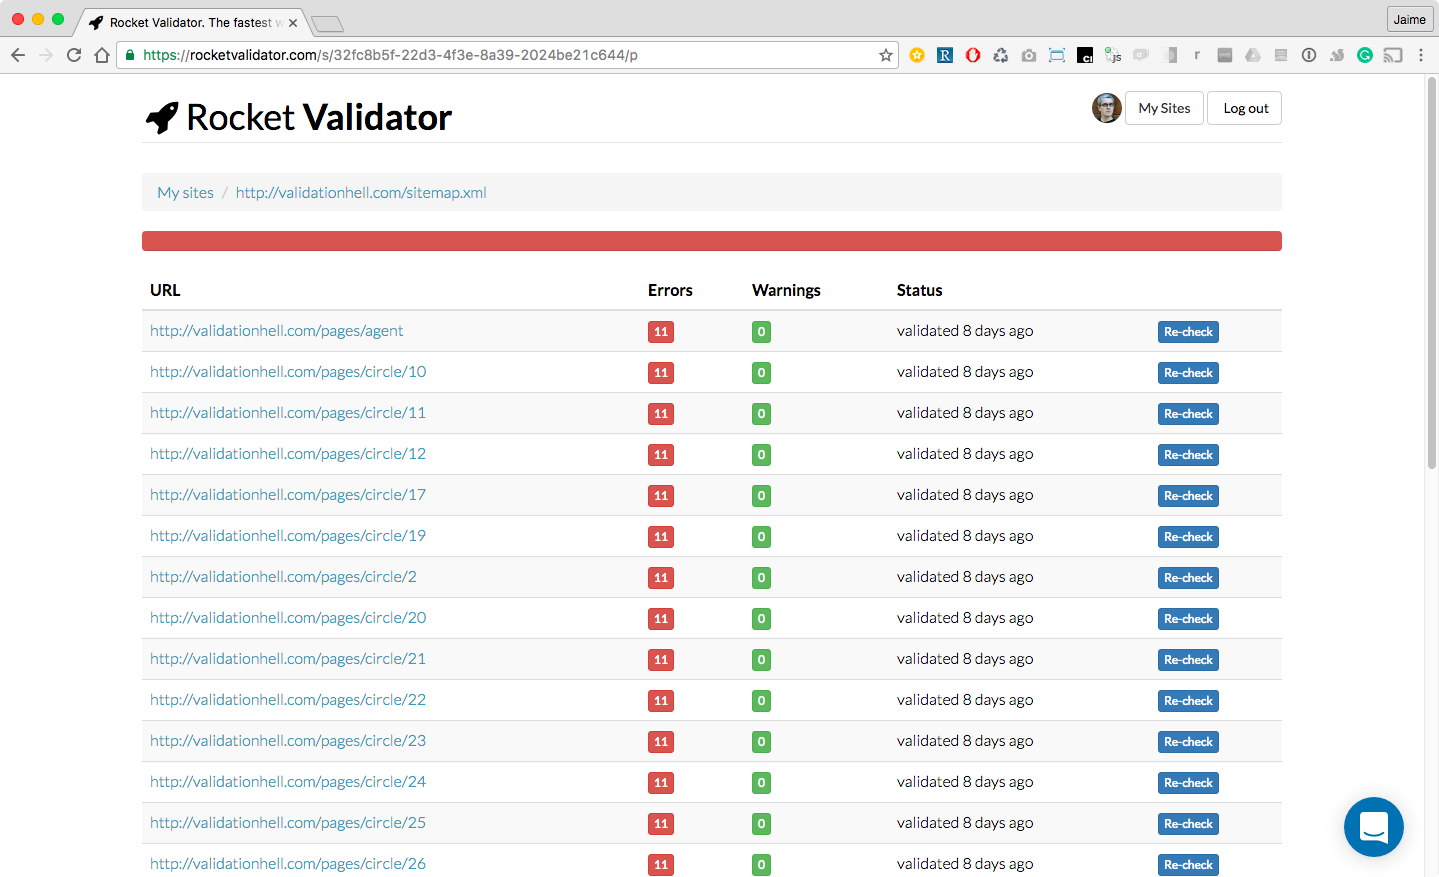Re-check the circle/10 row
This screenshot has width=1439, height=877.
tap(1188, 373)
